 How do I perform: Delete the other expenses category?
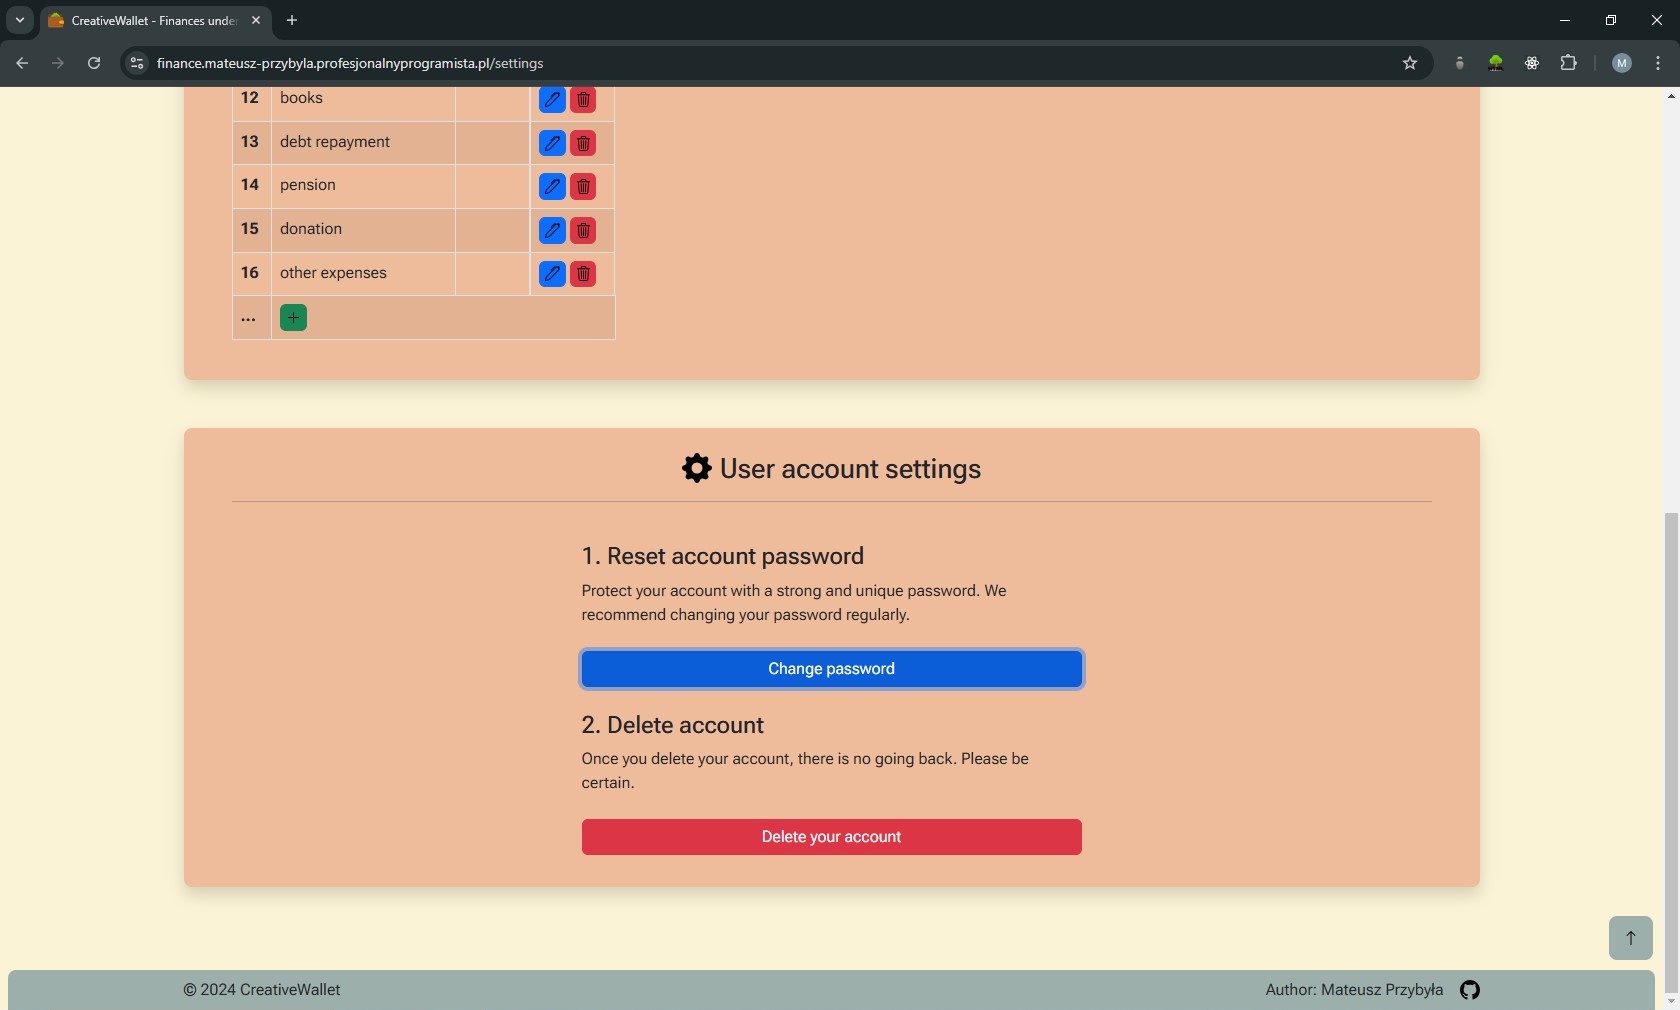(583, 274)
